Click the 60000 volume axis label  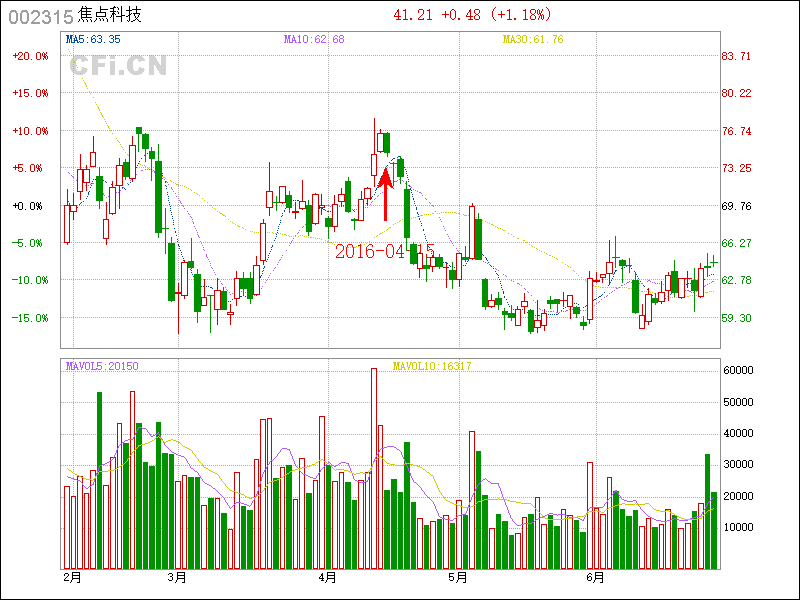(x=737, y=370)
